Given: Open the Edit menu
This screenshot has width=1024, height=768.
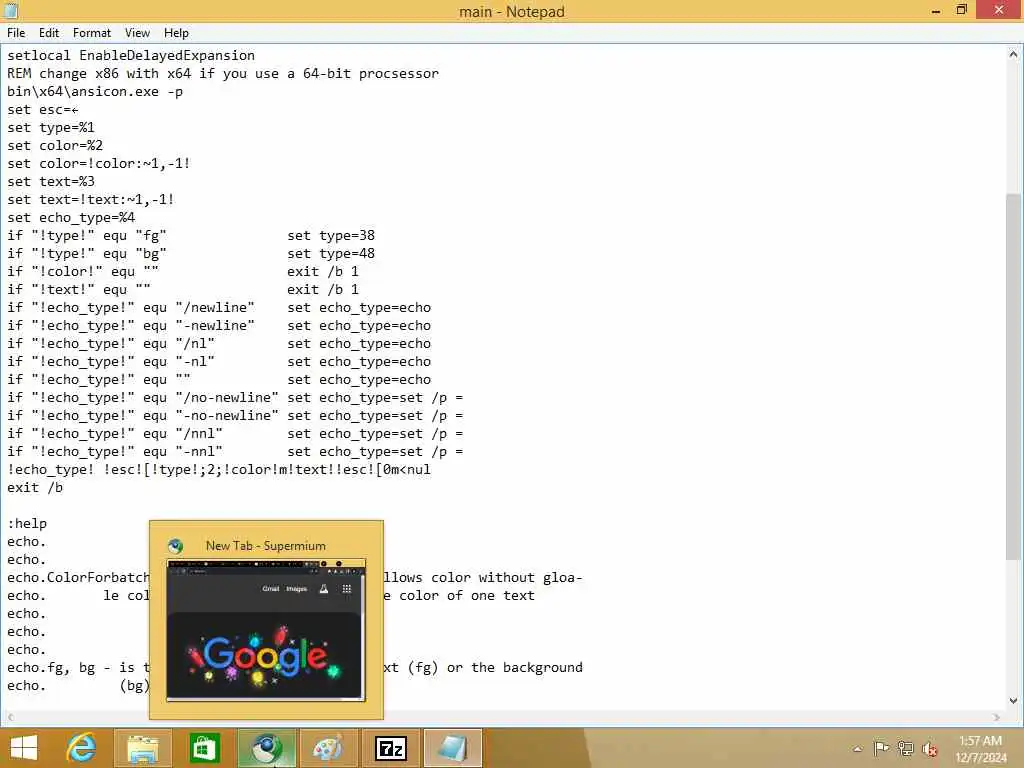Looking at the screenshot, I should pos(49,33).
